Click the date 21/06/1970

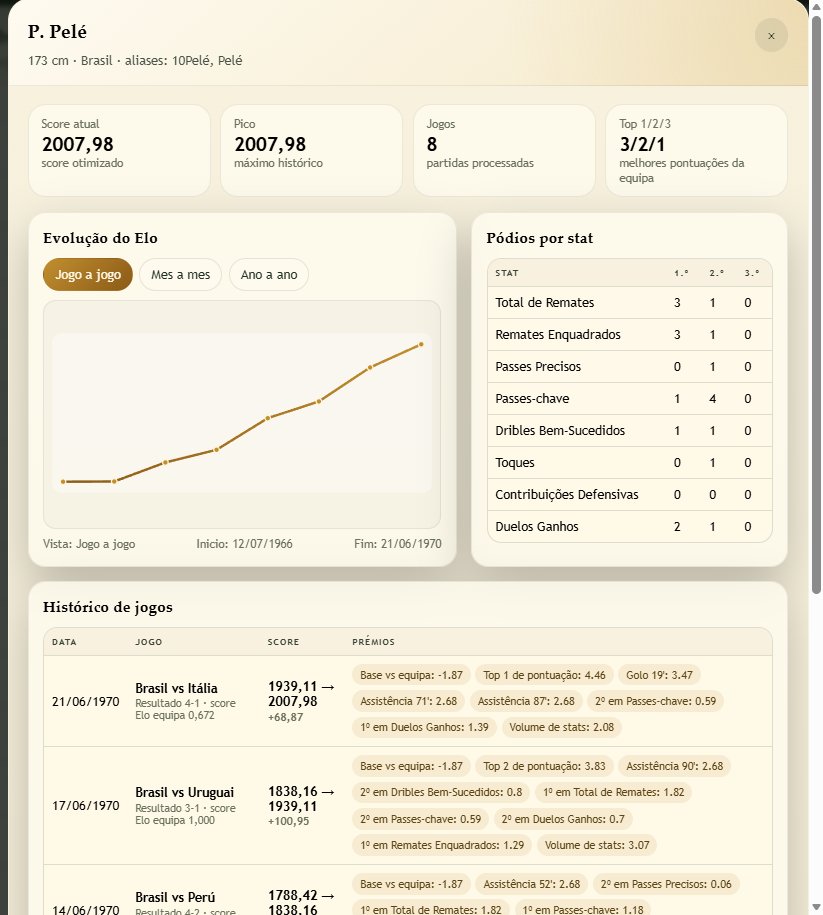(85, 701)
